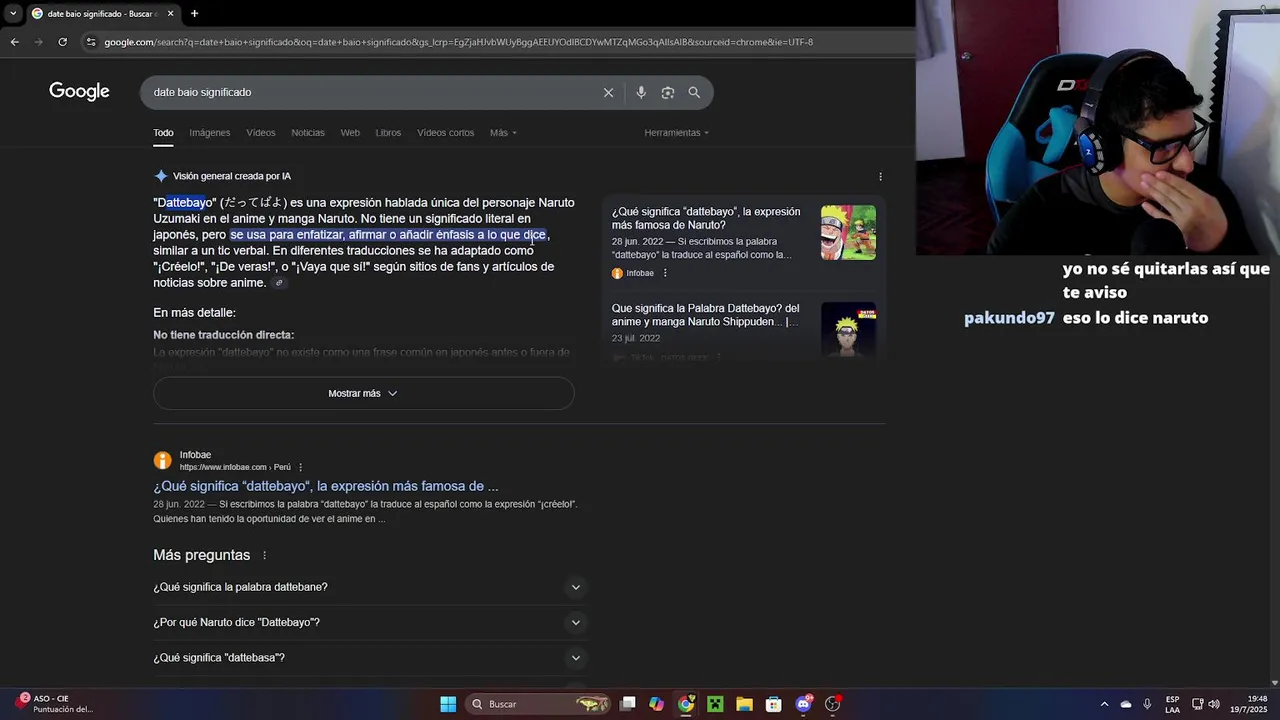Open OBS Studio from the taskbar

pos(832,704)
